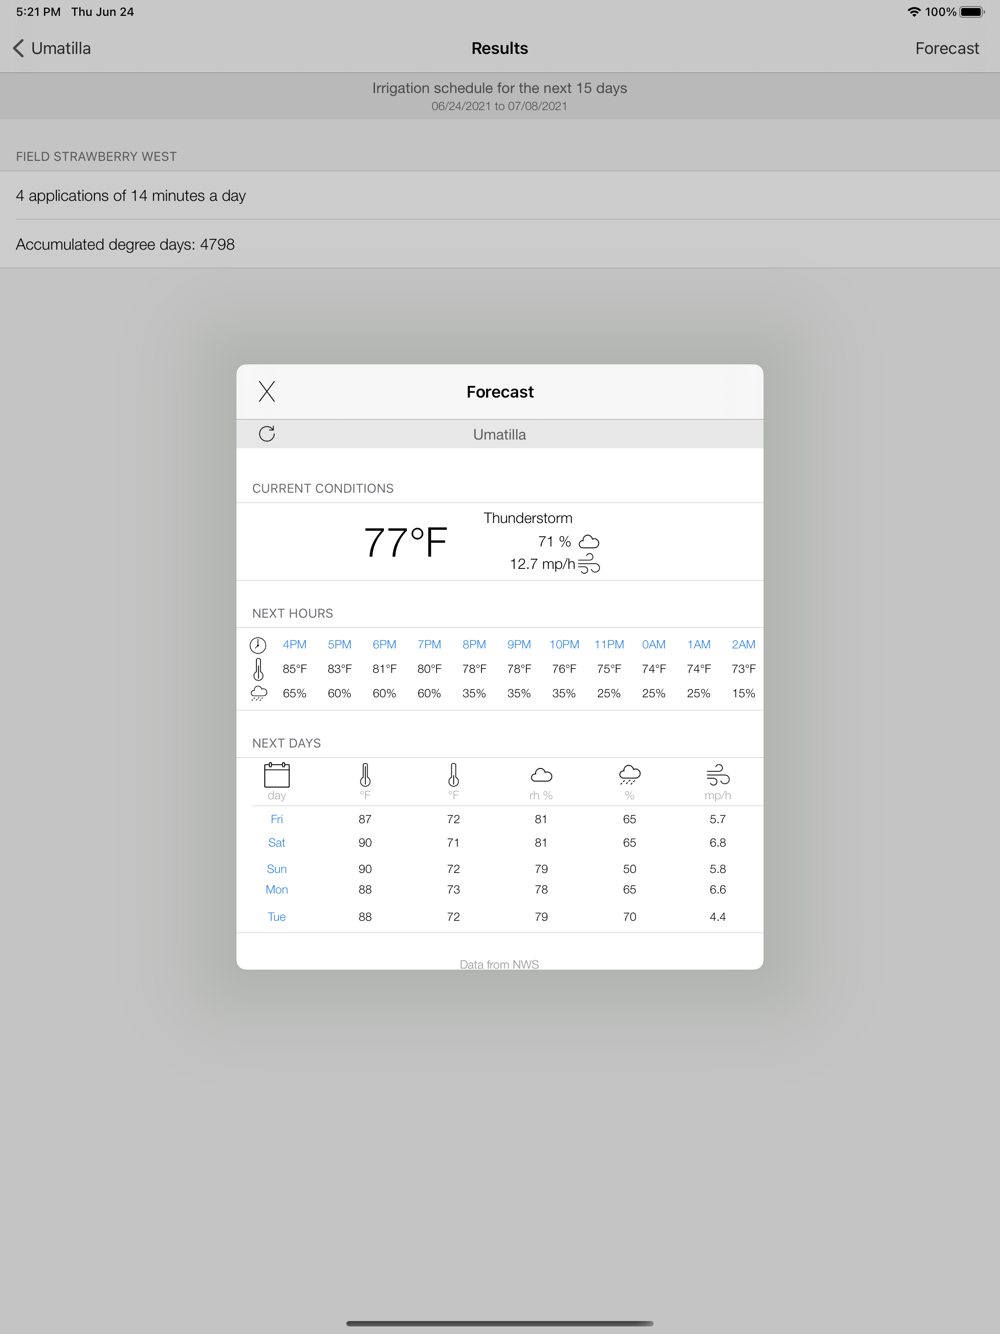Tap the calendar day column icon
1000x1334 pixels.
[277, 775]
